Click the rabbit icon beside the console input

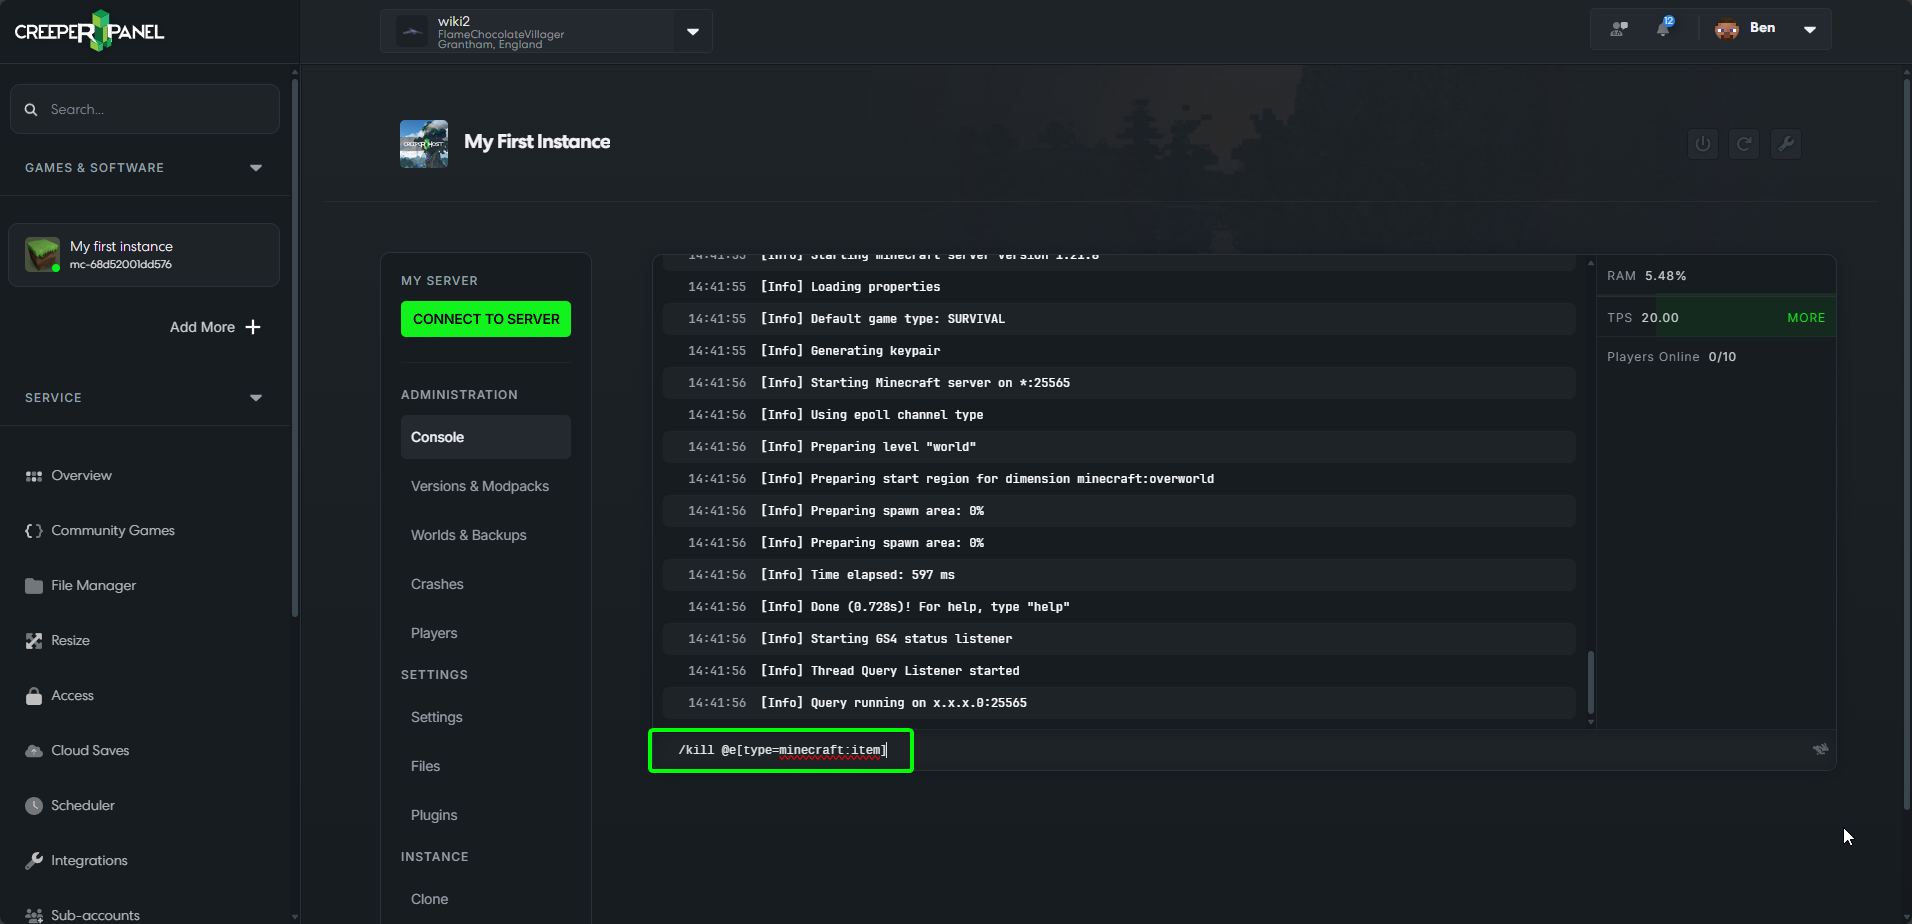pyautogui.click(x=1819, y=749)
